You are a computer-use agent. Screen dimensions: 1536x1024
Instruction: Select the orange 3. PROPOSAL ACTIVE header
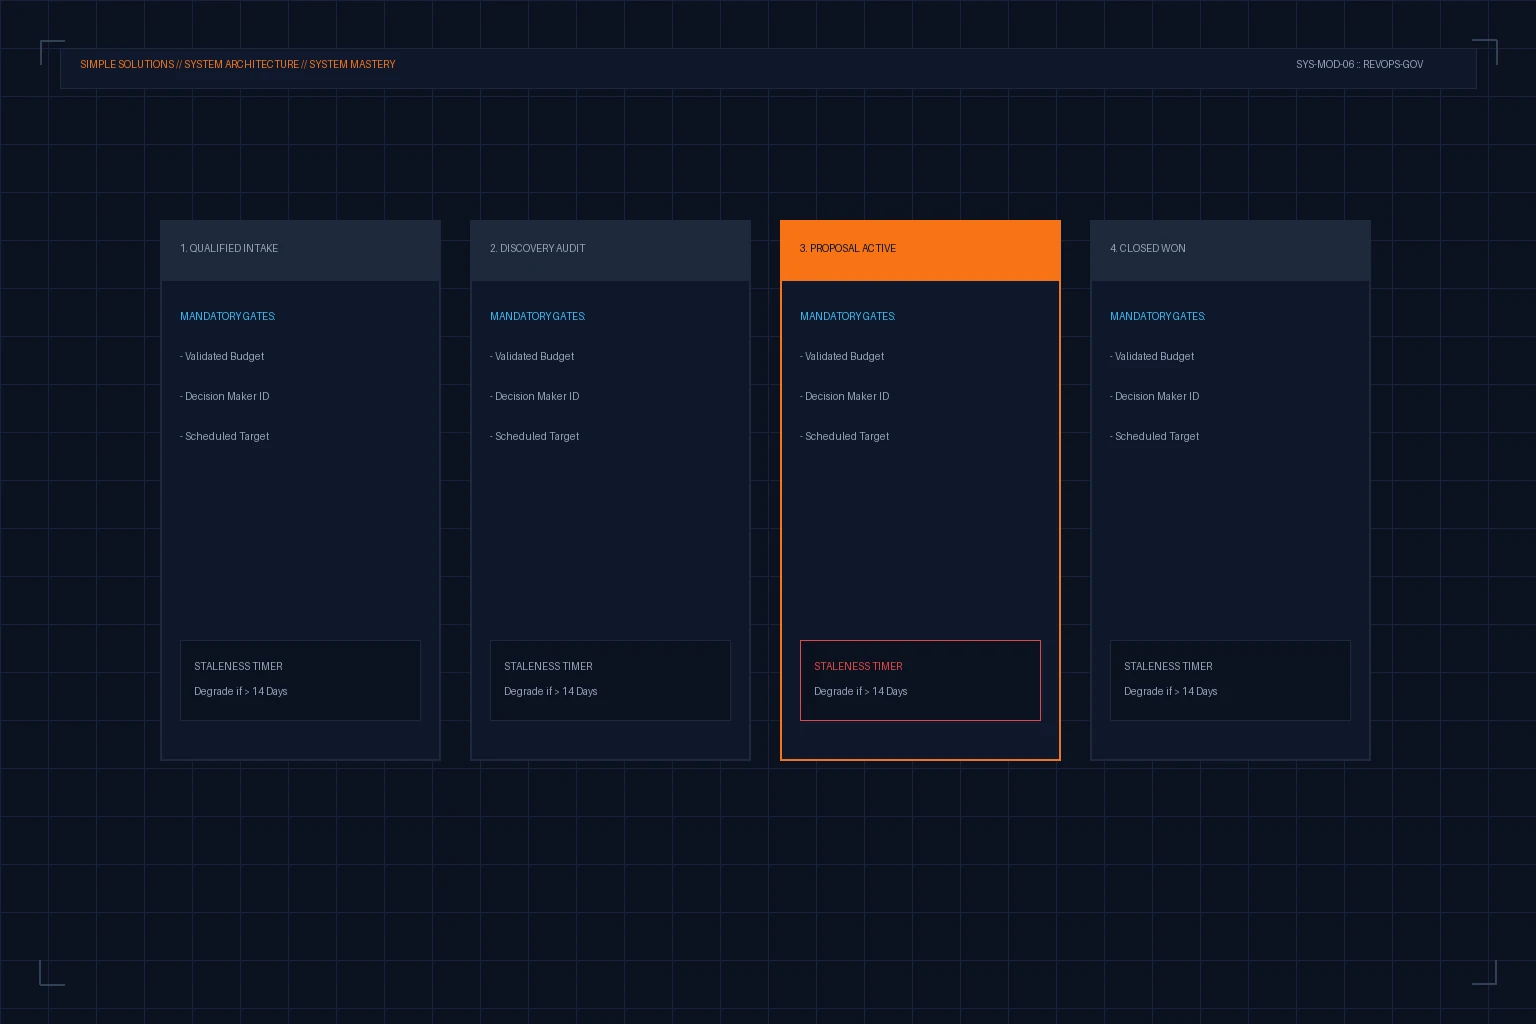tap(920, 250)
